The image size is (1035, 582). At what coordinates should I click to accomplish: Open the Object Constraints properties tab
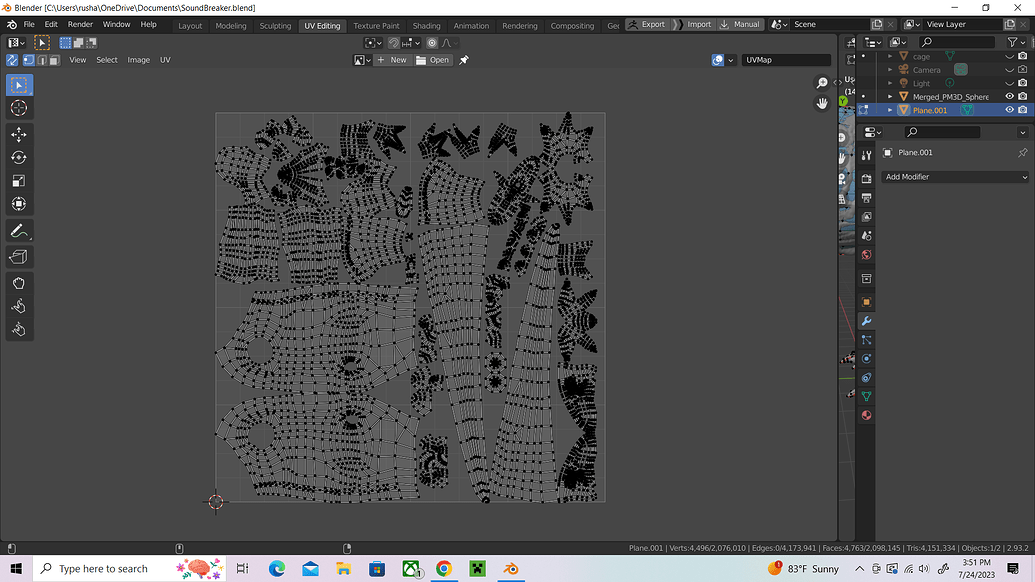pos(867,377)
